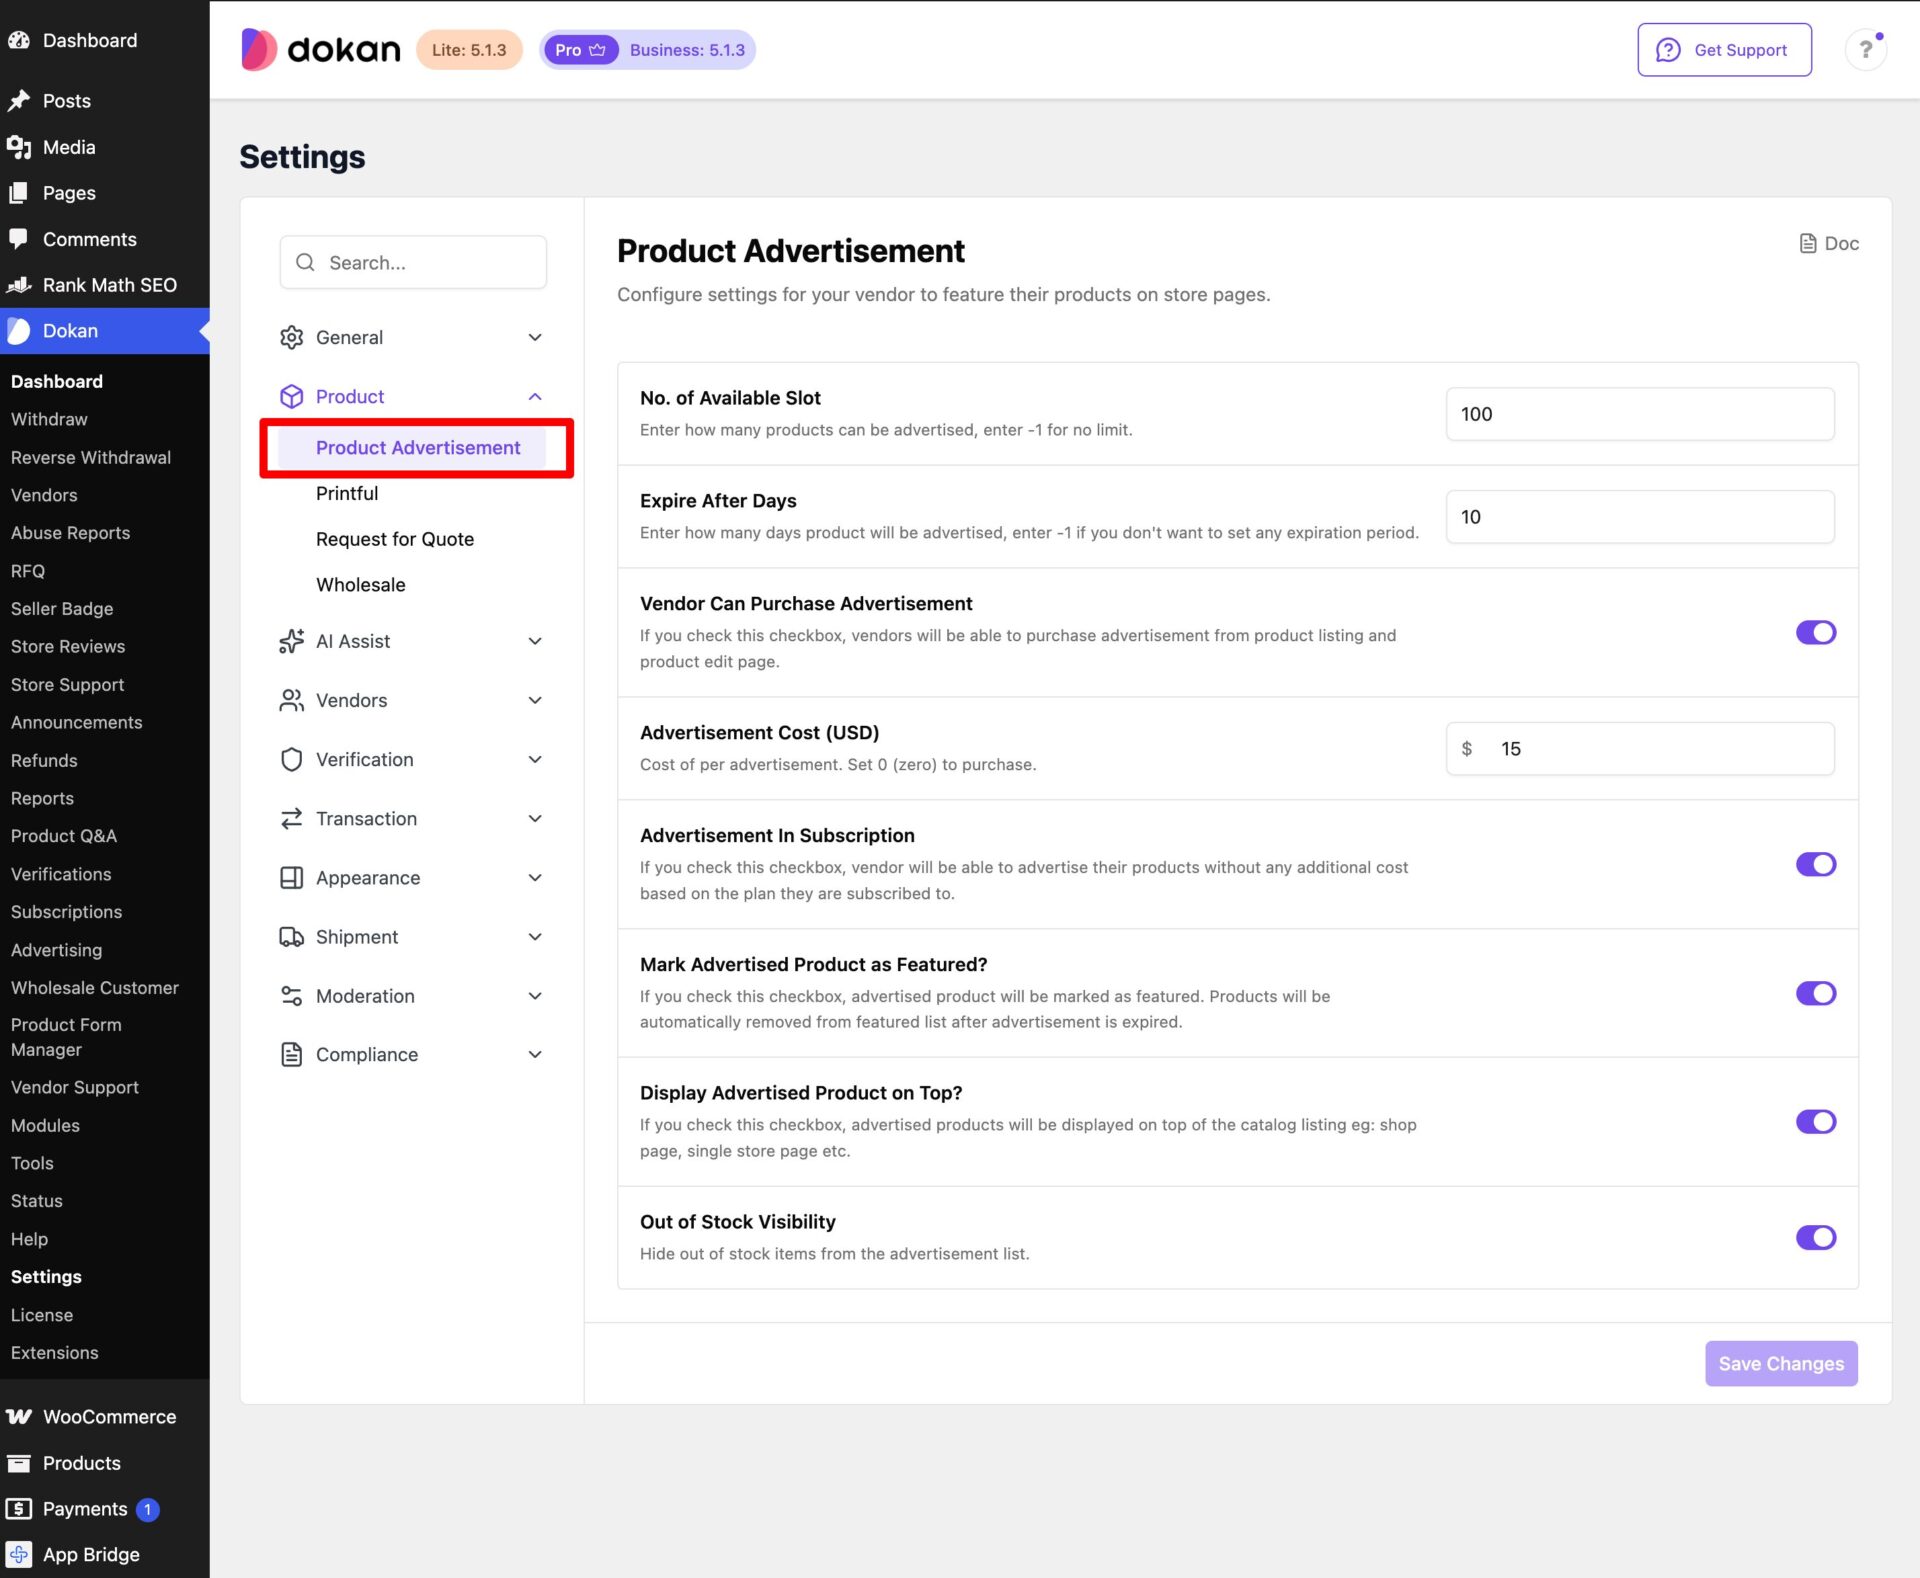This screenshot has height=1578, width=1920.
Task: Expand the AI Assist chevron
Action: (535, 641)
